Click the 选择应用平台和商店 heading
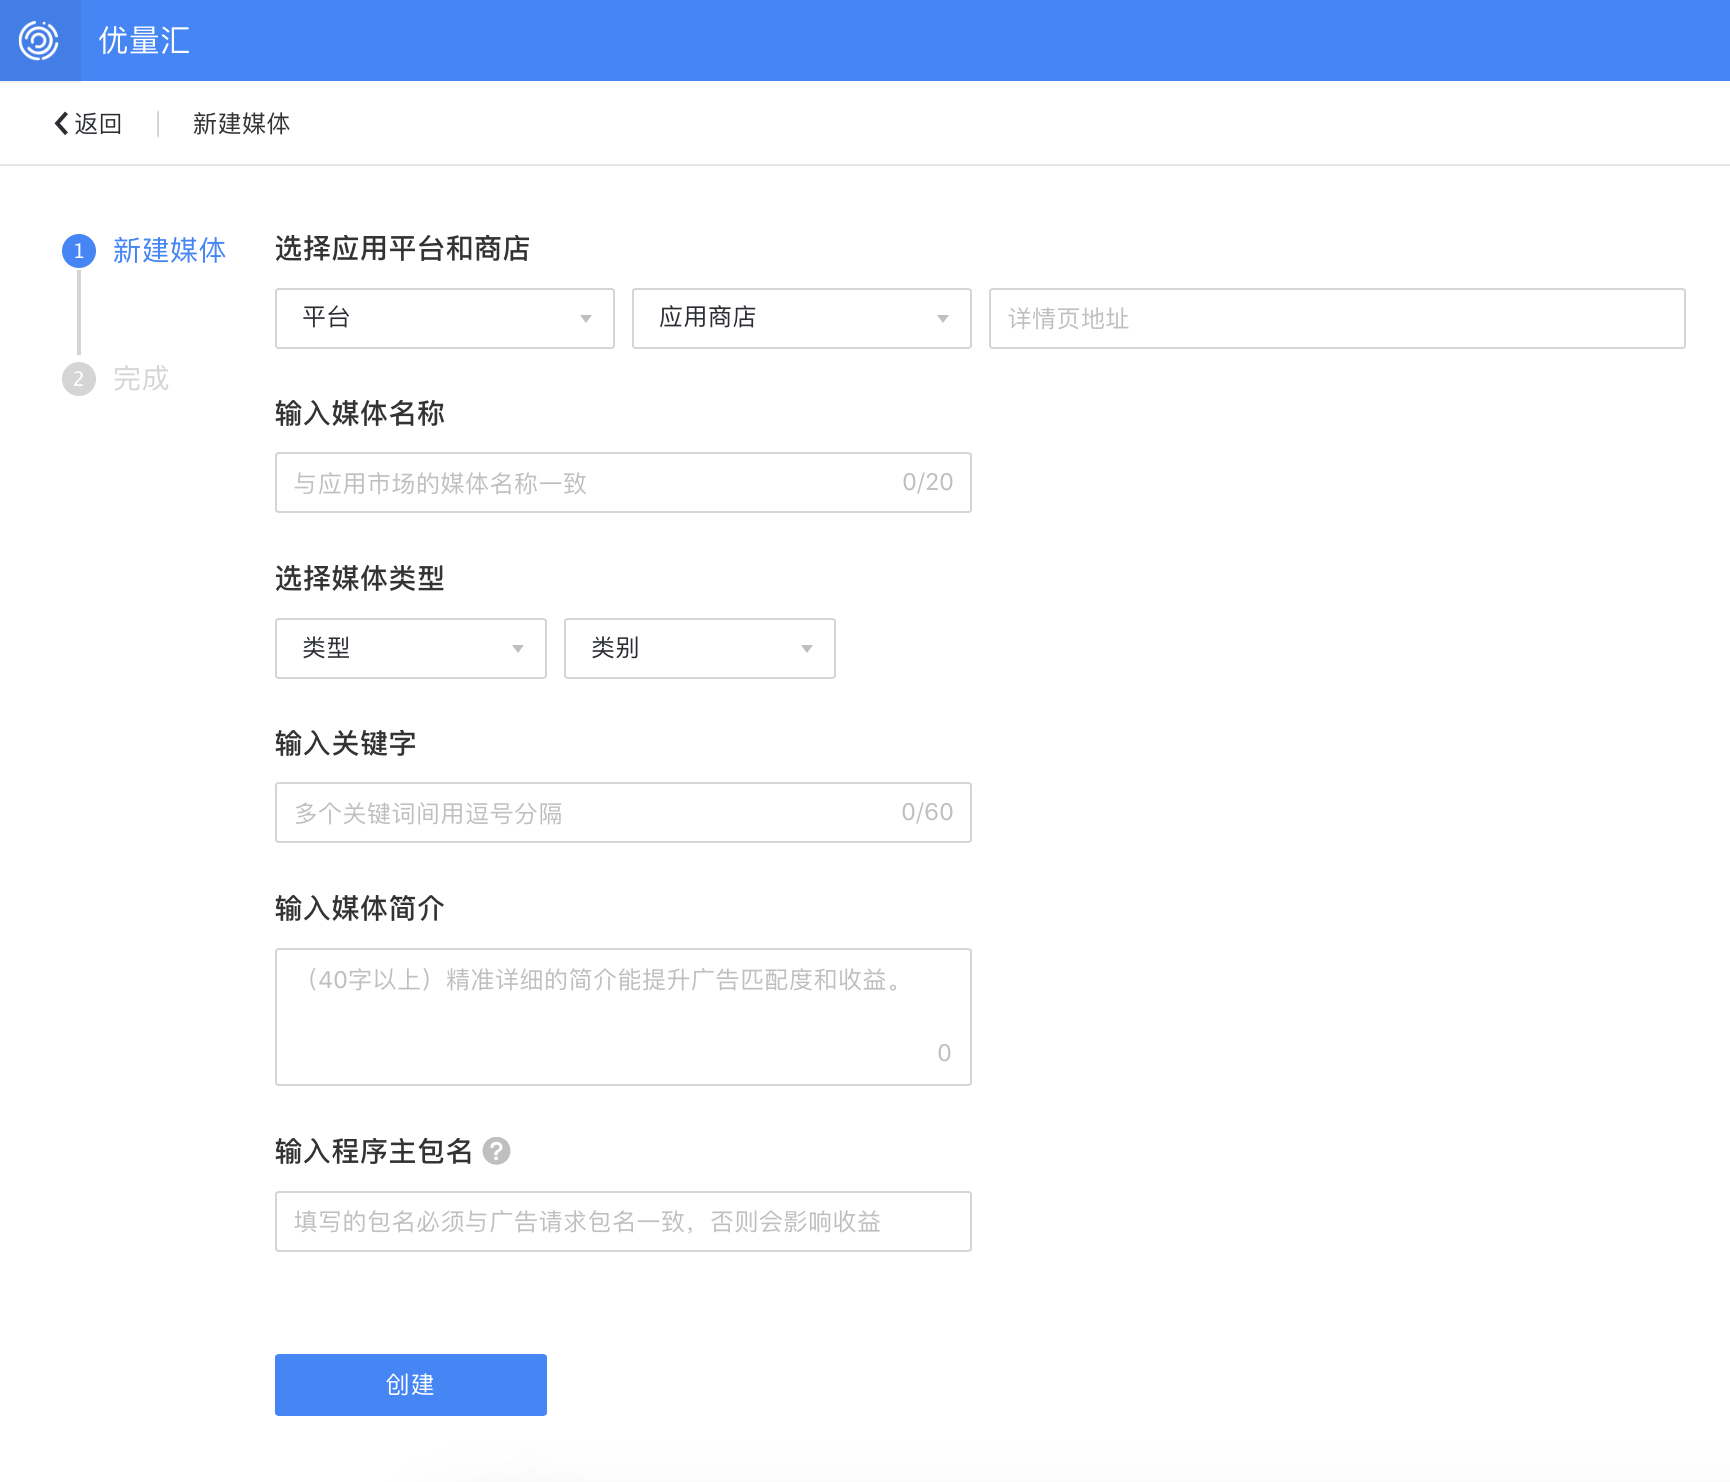Image resolution: width=1730 pixels, height=1482 pixels. (x=402, y=248)
